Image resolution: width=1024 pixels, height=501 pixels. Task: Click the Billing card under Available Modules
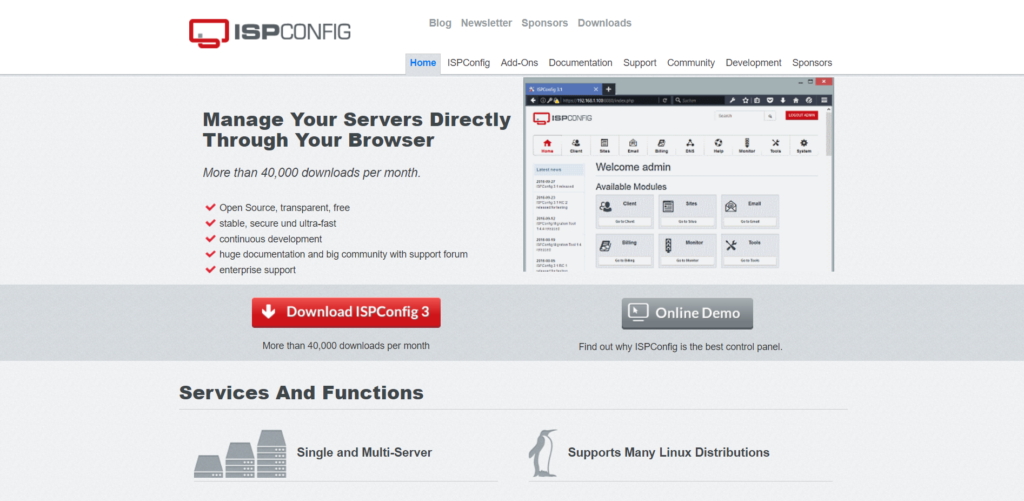624,251
